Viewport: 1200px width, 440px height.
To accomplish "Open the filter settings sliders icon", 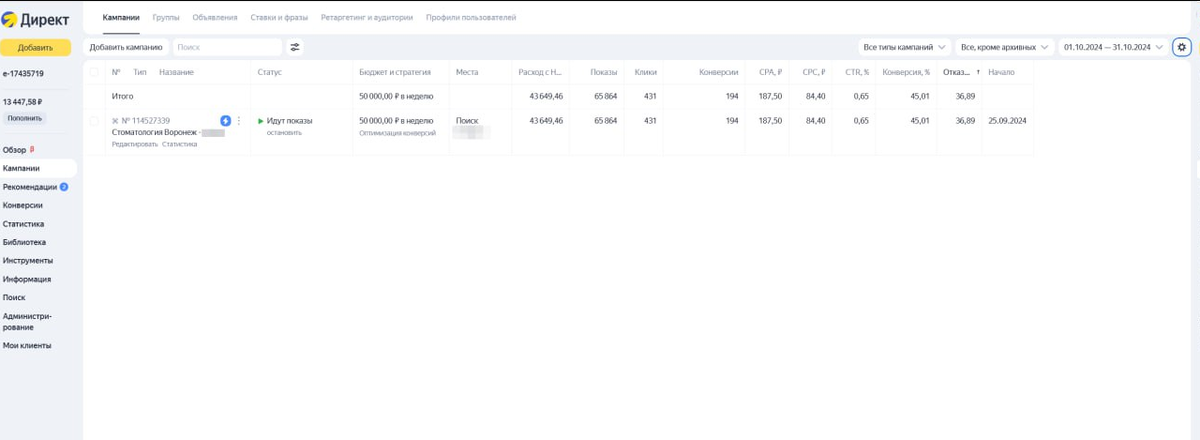I will coord(295,47).
